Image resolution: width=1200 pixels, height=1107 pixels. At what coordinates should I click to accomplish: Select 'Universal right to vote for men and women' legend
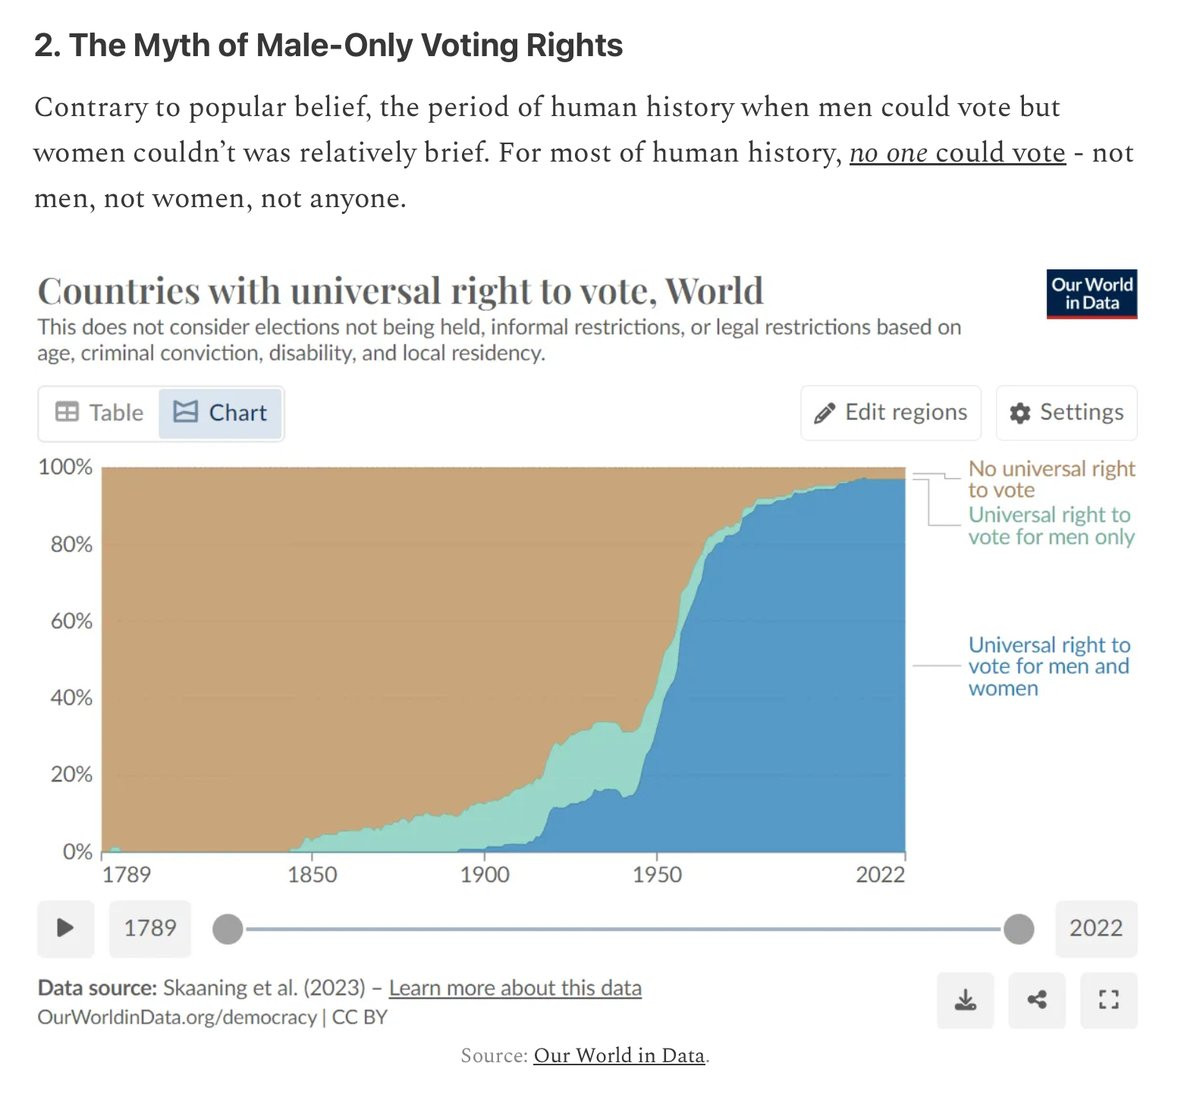click(1049, 666)
